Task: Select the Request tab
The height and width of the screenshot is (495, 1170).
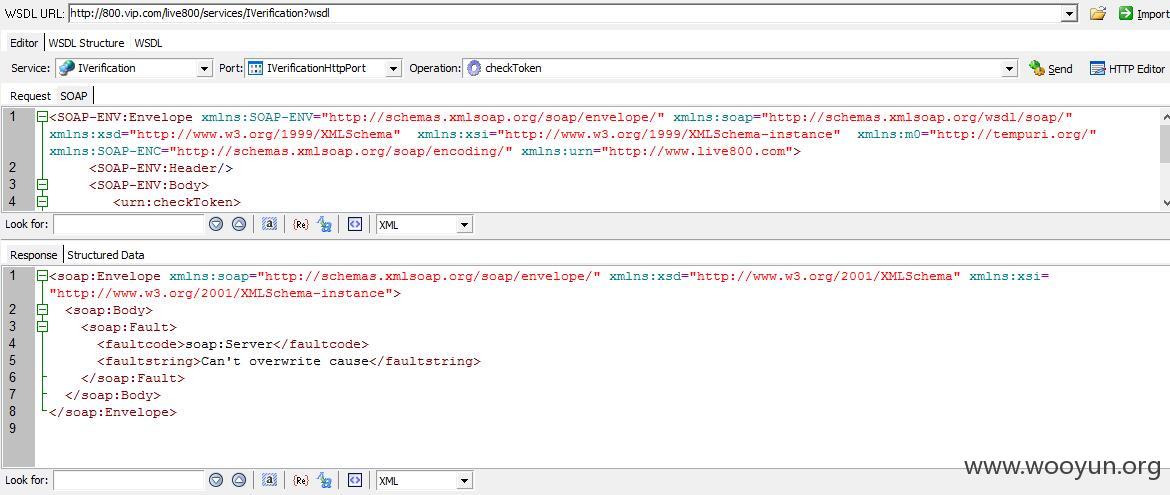Action: click(x=31, y=96)
